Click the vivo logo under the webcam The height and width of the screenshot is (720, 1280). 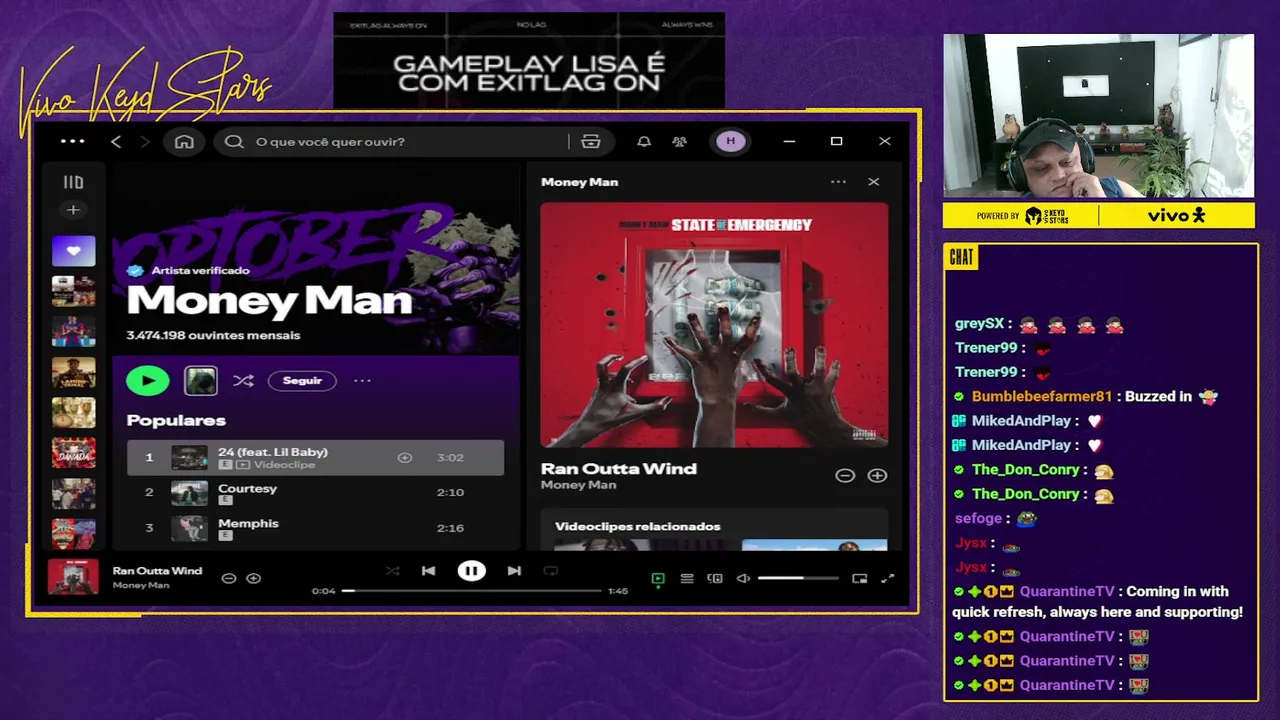[1176, 215]
